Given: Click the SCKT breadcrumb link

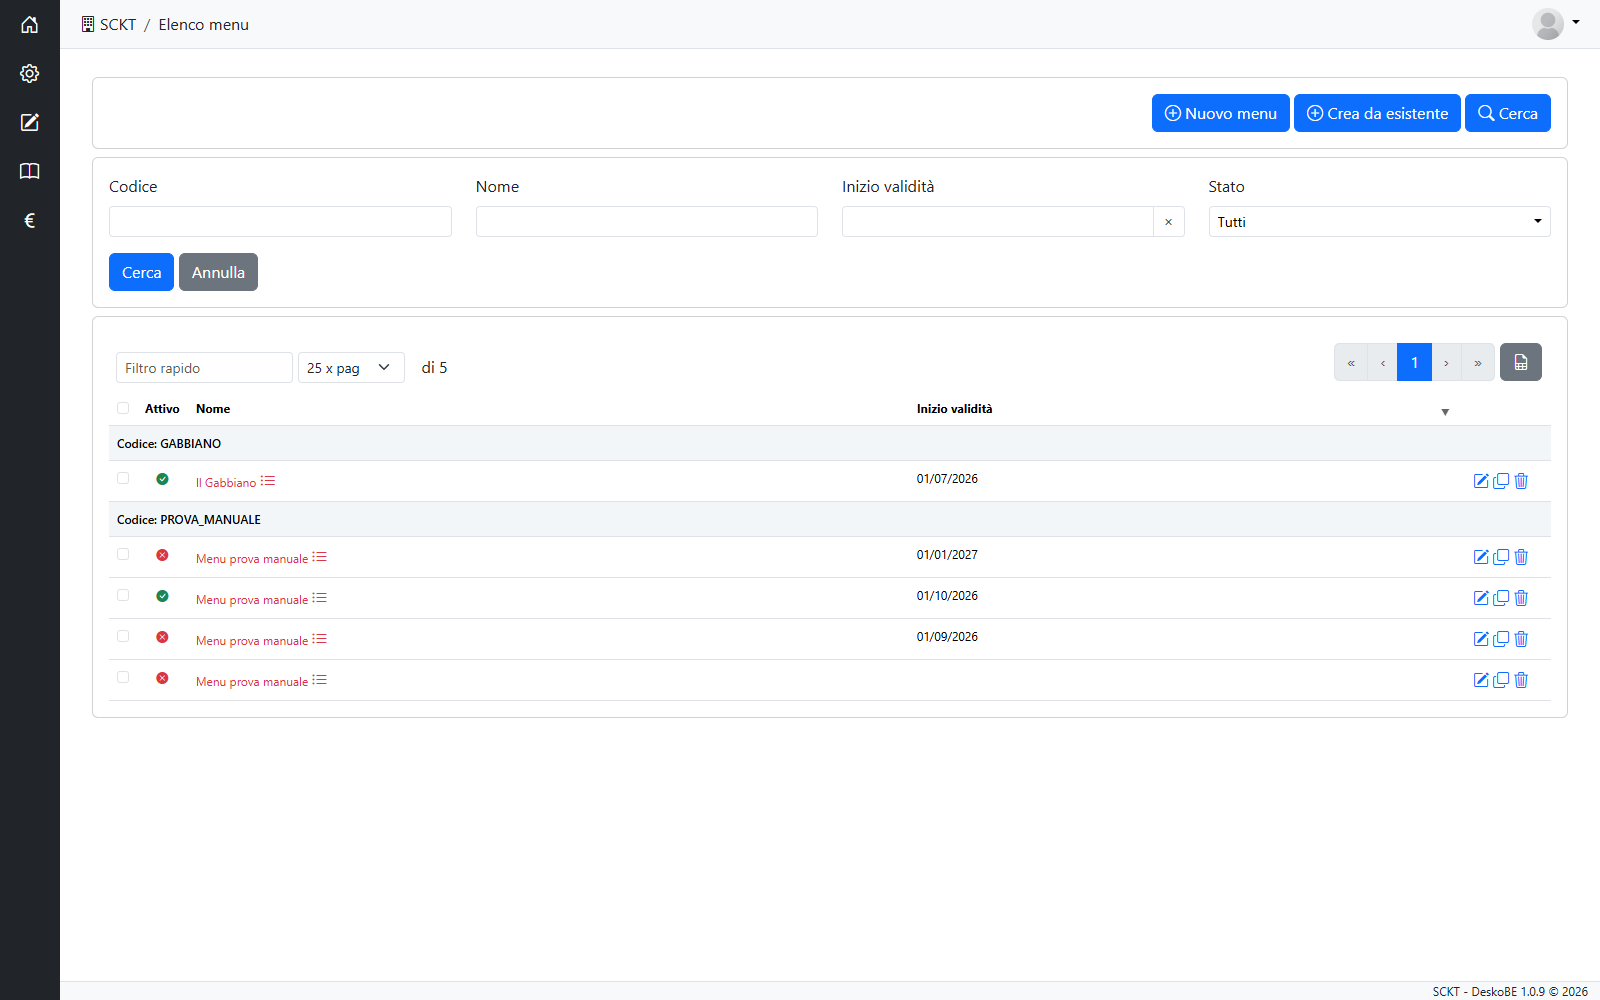Looking at the screenshot, I should point(108,24).
